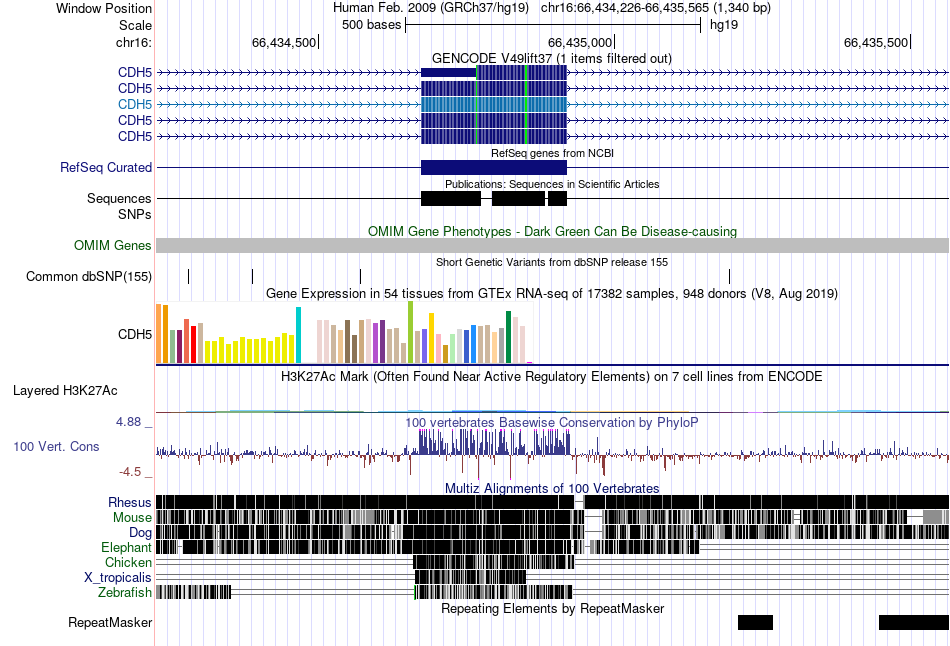
Task: Click the Window Position label
Action: coord(104,8)
